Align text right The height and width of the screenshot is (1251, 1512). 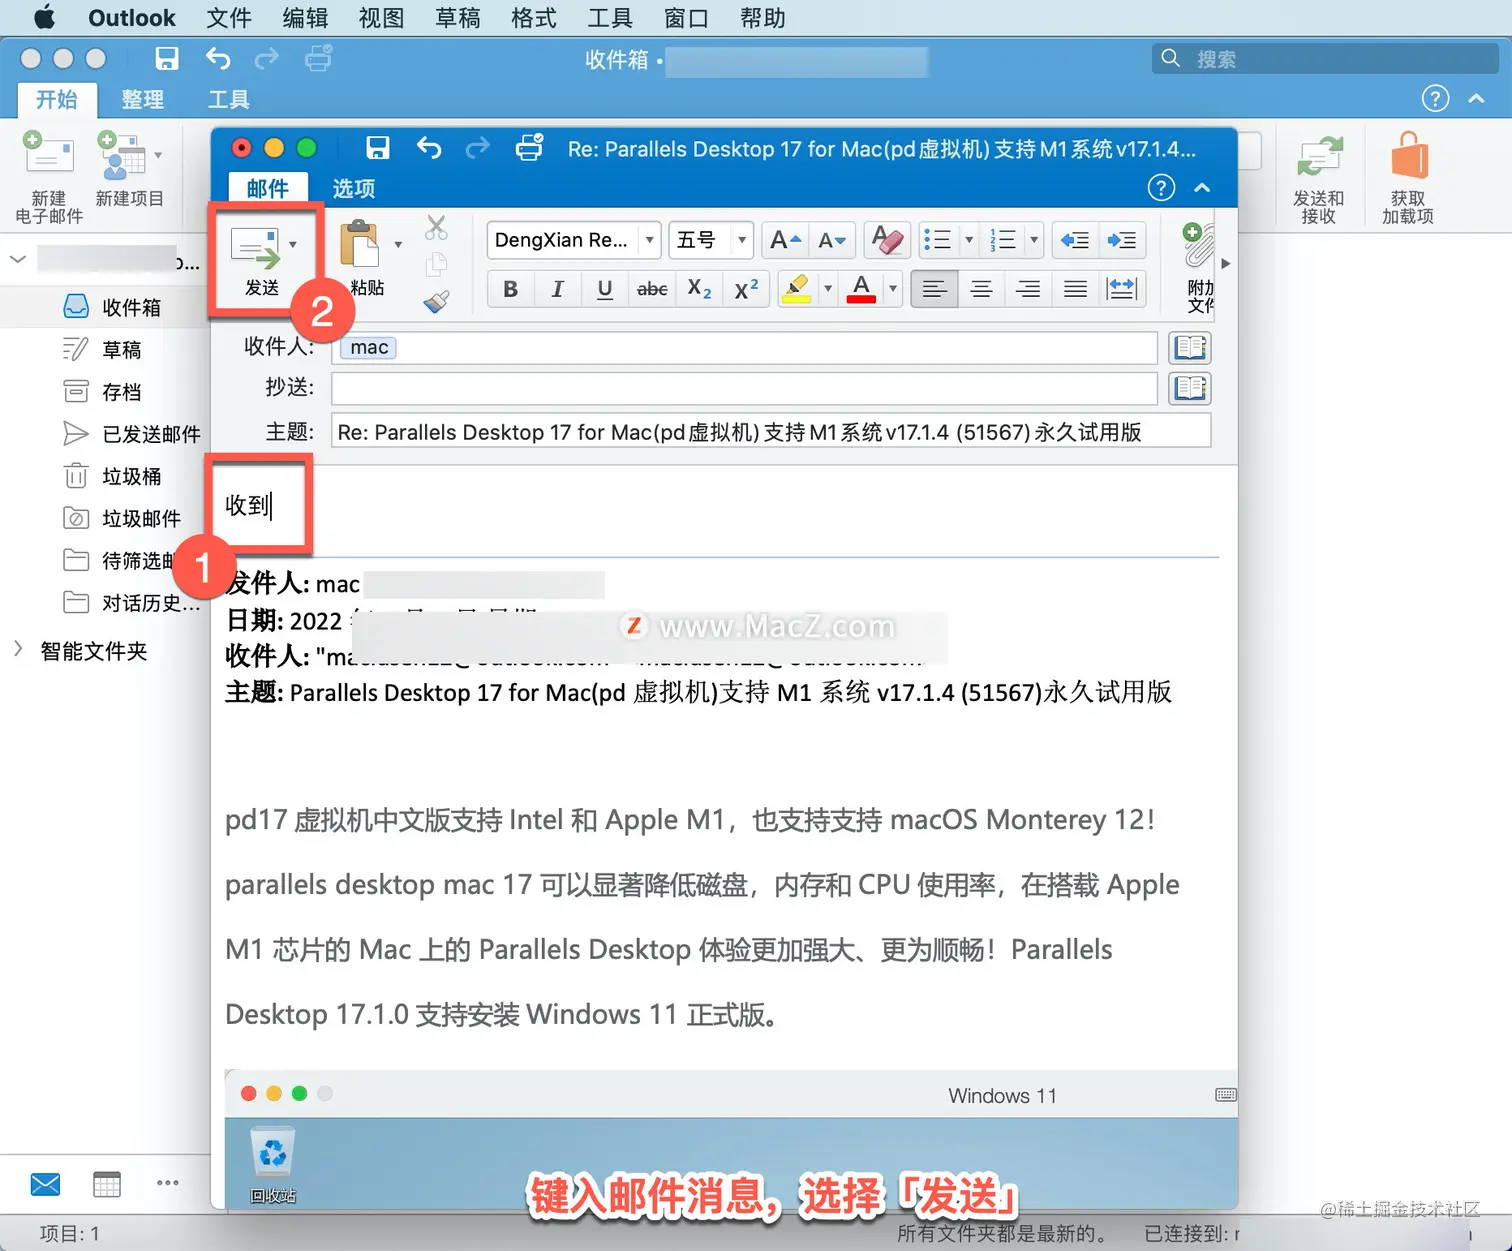[1028, 289]
